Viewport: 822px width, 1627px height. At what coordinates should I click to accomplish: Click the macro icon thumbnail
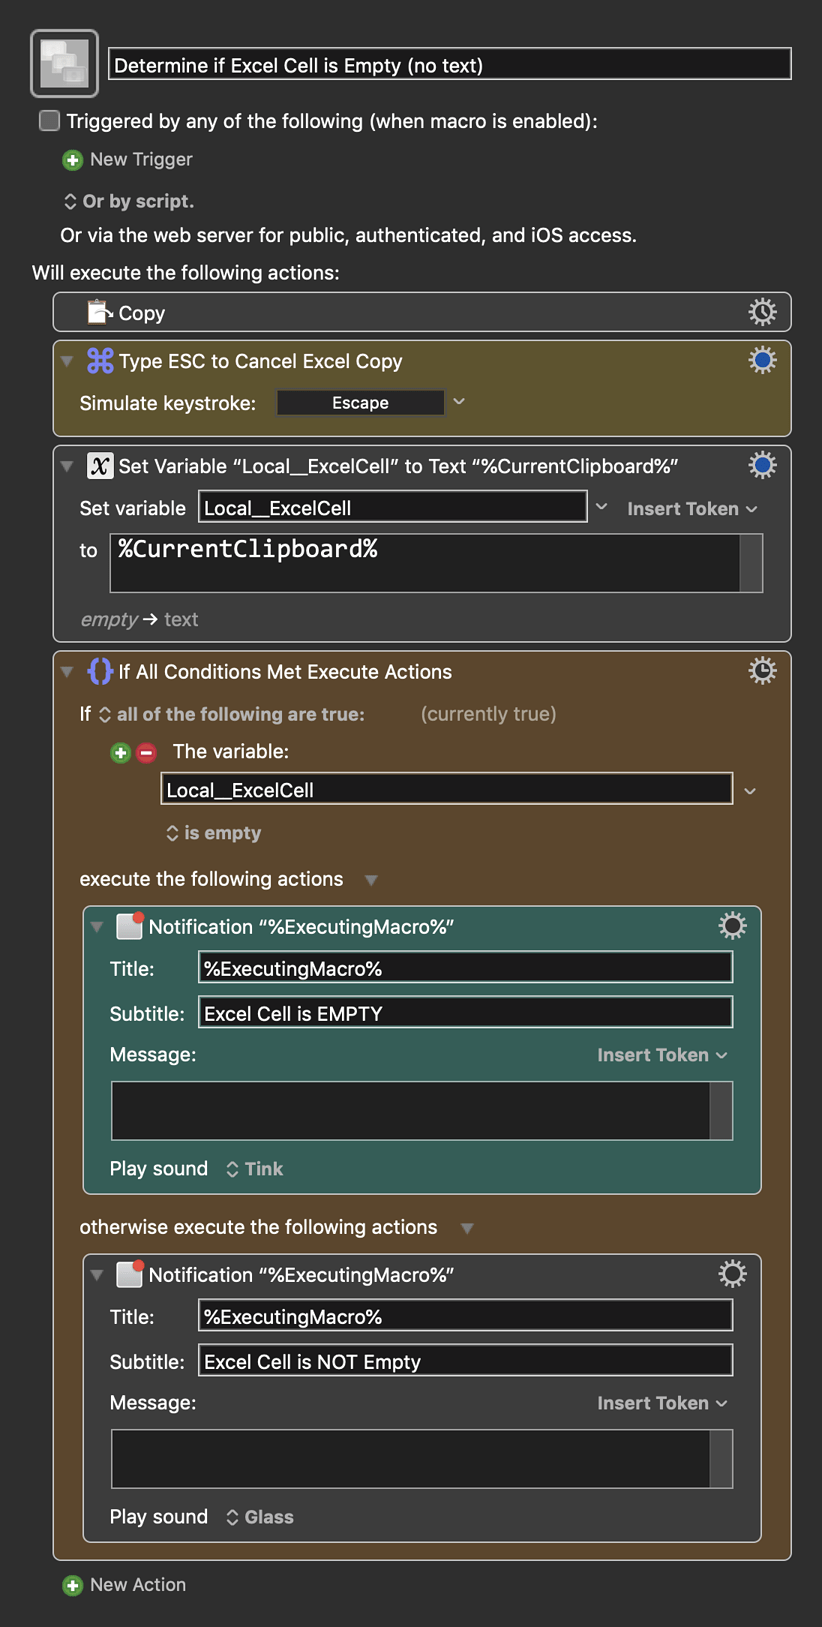[64, 63]
